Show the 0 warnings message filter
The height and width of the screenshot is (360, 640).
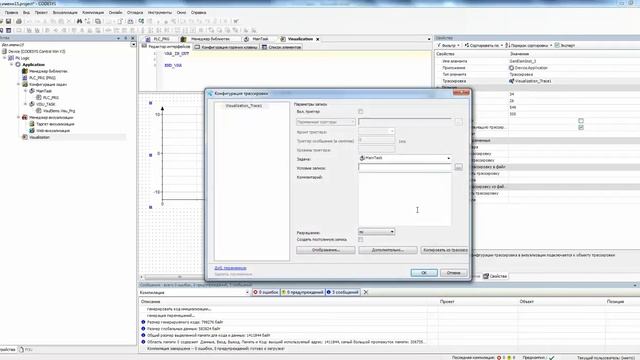coord(302,292)
